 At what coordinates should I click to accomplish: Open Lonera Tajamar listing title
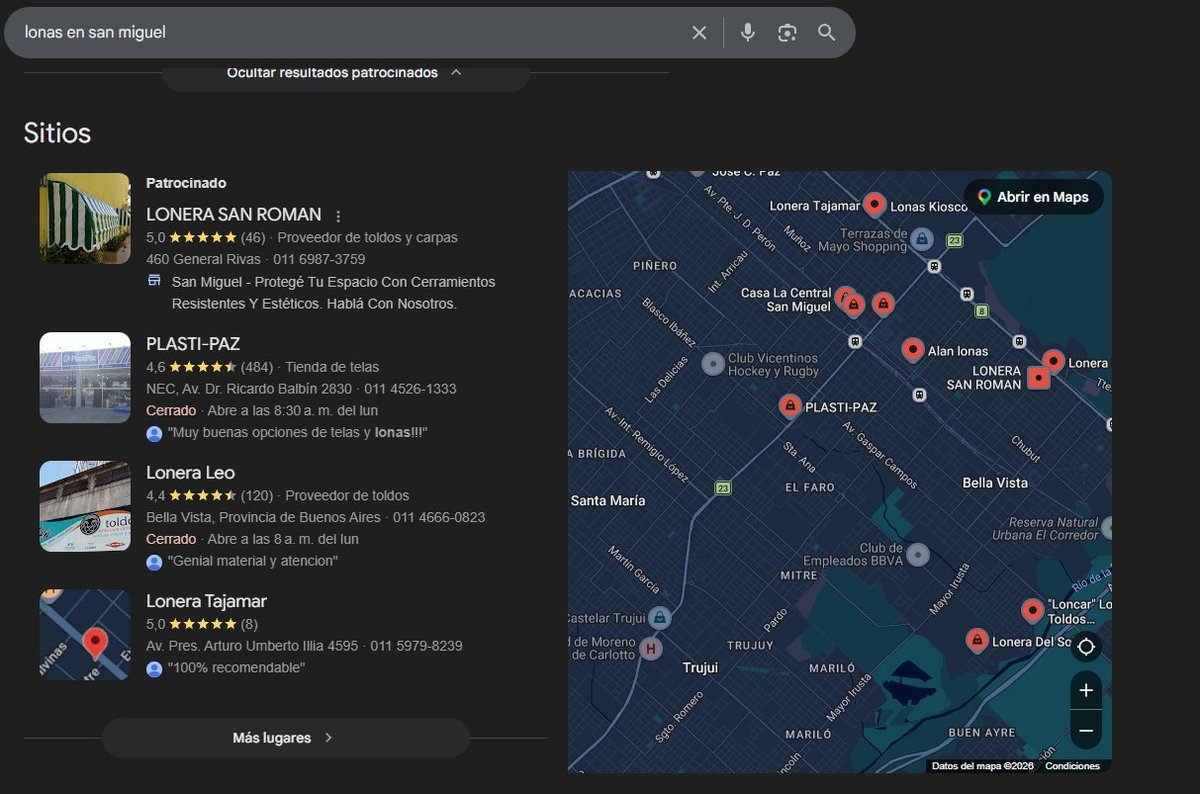(206, 601)
